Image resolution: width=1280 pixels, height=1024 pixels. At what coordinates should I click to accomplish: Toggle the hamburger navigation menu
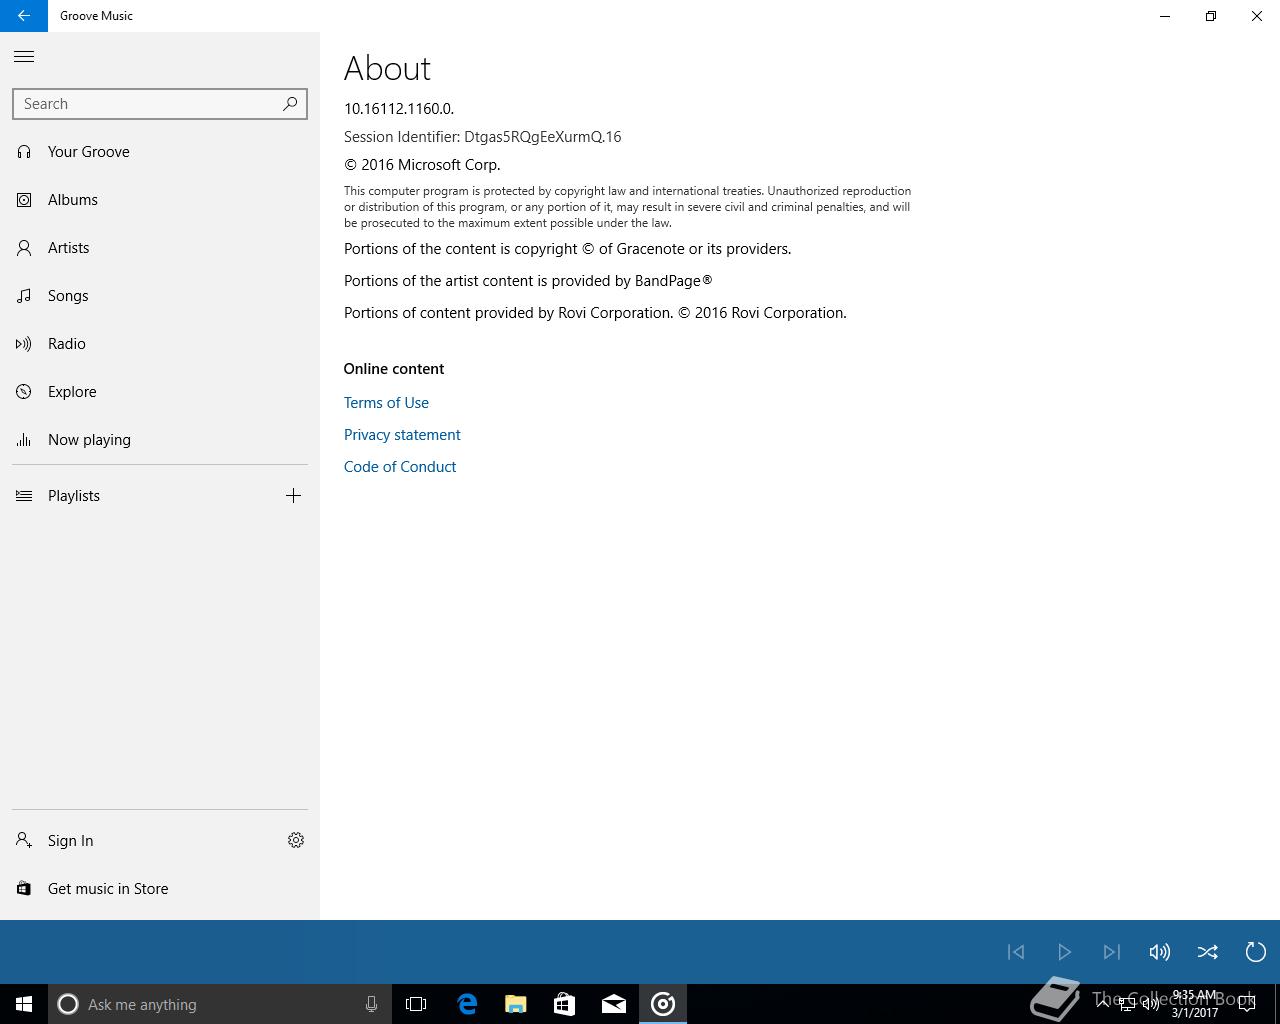pyautogui.click(x=24, y=57)
